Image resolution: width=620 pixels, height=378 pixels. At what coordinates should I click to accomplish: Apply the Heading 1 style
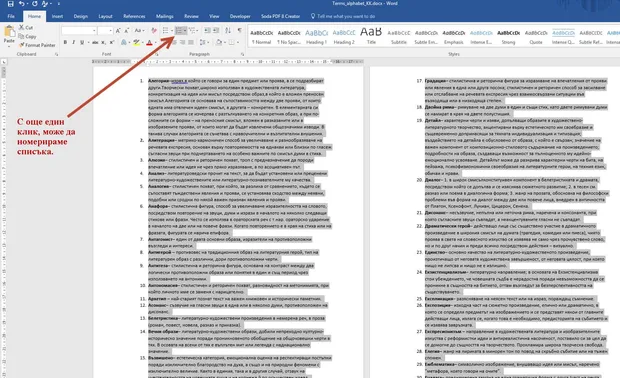[316, 36]
